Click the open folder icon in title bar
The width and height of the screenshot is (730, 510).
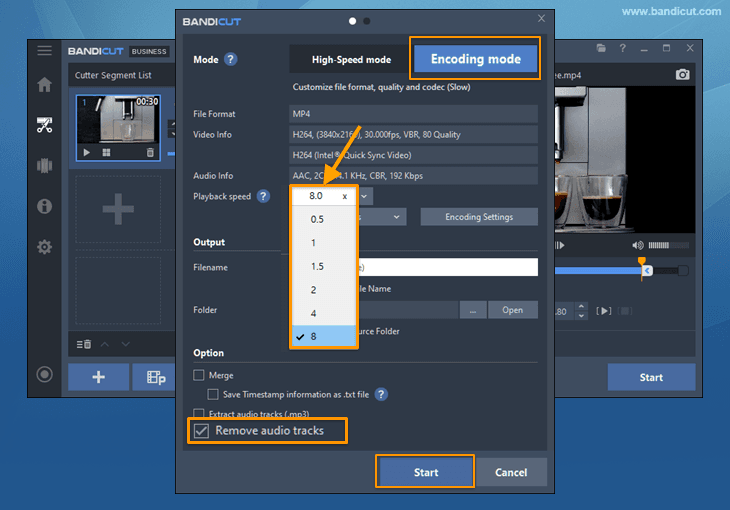click(x=601, y=48)
